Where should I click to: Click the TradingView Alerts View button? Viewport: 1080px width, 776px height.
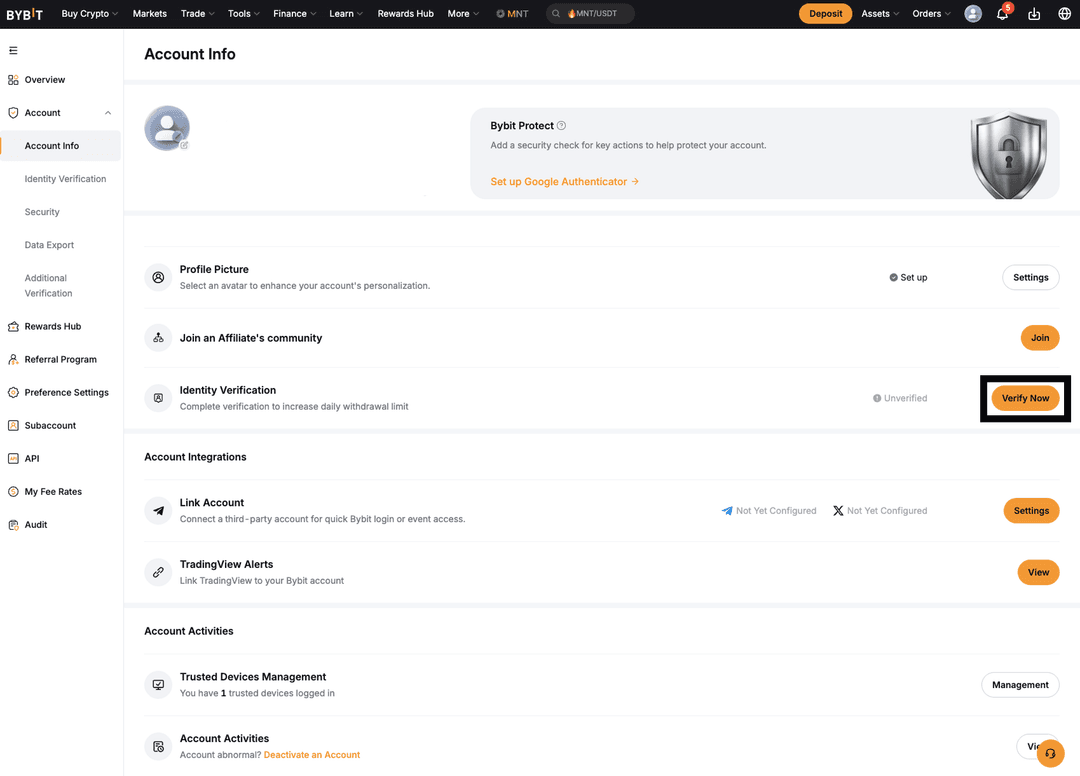pyautogui.click(x=1038, y=572)
